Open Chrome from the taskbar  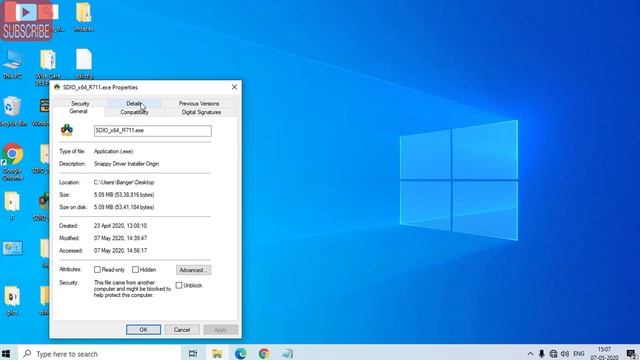coord(264,353)
